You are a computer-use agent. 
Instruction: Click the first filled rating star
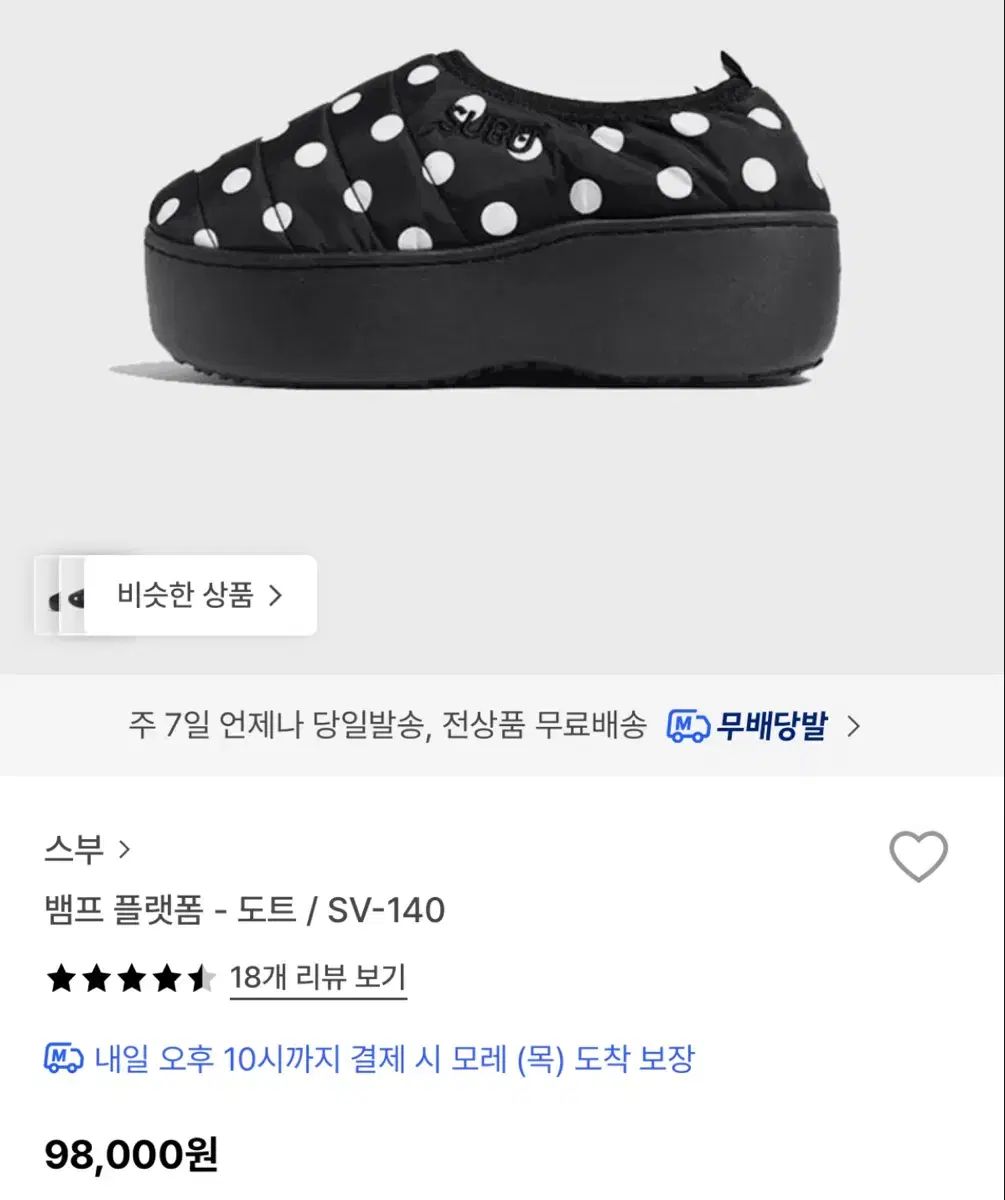[x=61, y=979]
